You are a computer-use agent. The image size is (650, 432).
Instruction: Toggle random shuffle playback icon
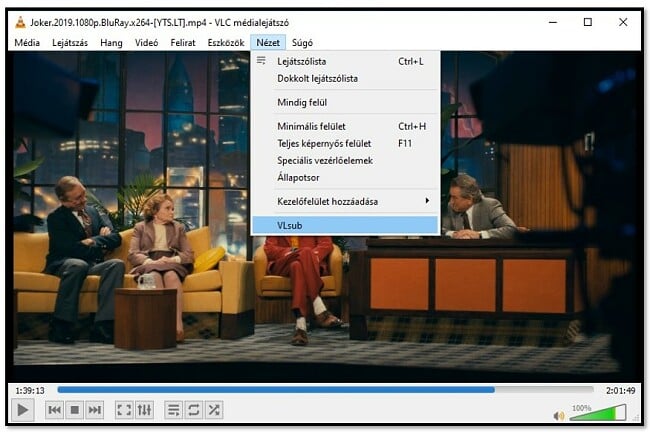214,410
